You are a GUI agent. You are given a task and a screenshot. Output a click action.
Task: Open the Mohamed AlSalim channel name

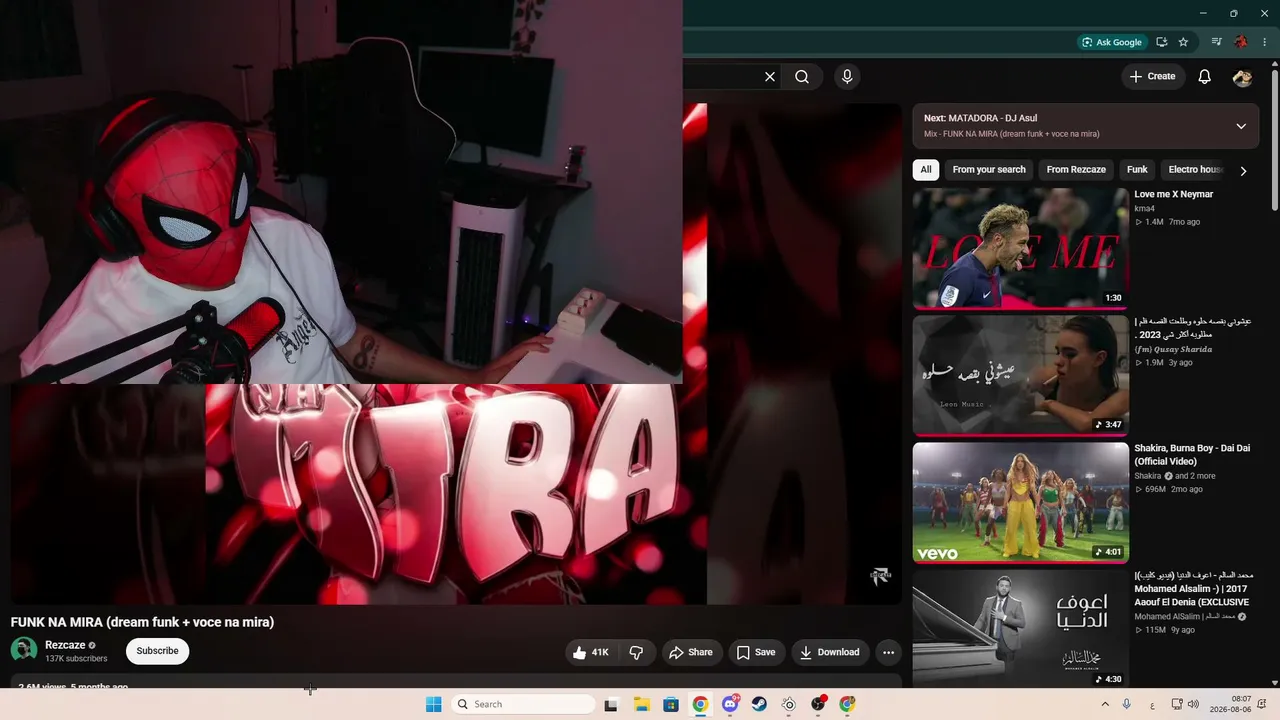pyautogui.click(x=1185, y=617)
